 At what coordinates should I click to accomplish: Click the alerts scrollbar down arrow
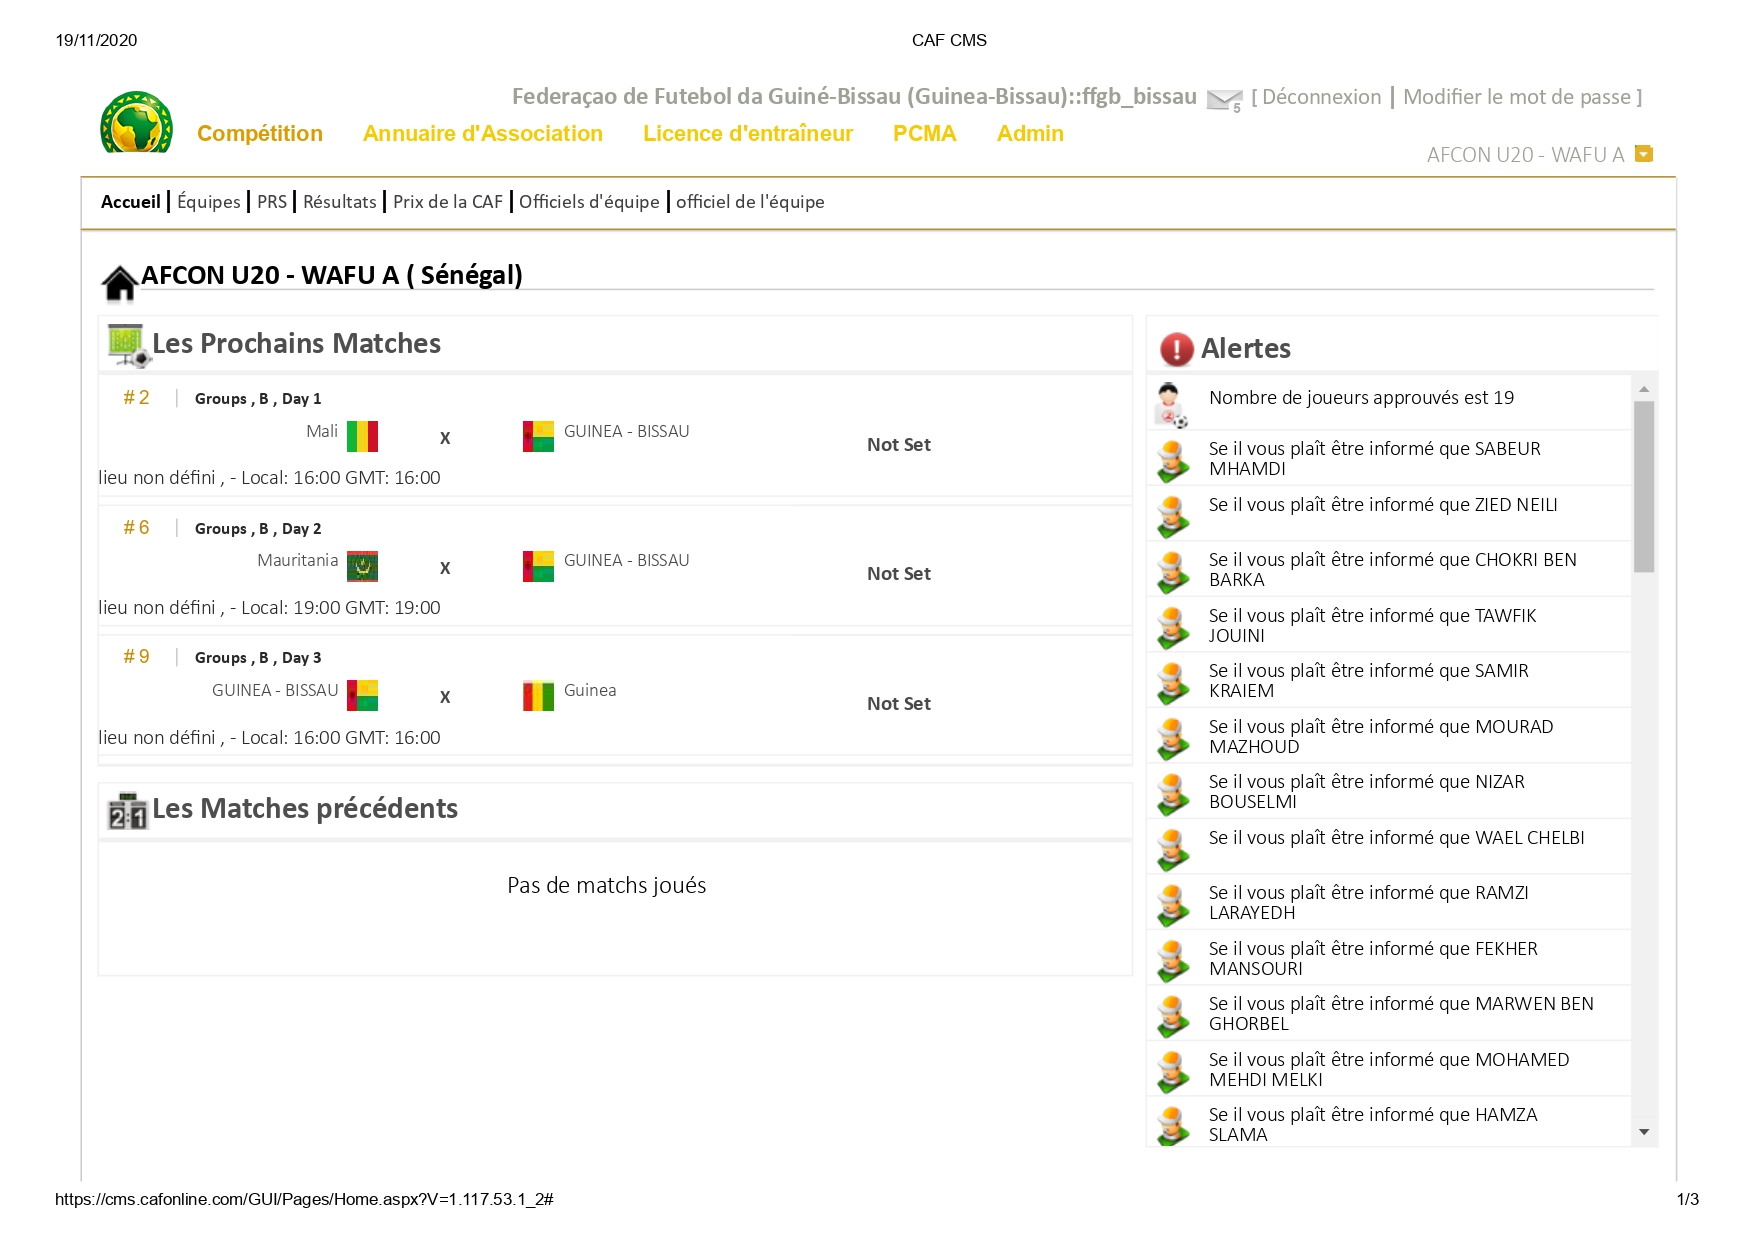(x=1644, y=1133)
